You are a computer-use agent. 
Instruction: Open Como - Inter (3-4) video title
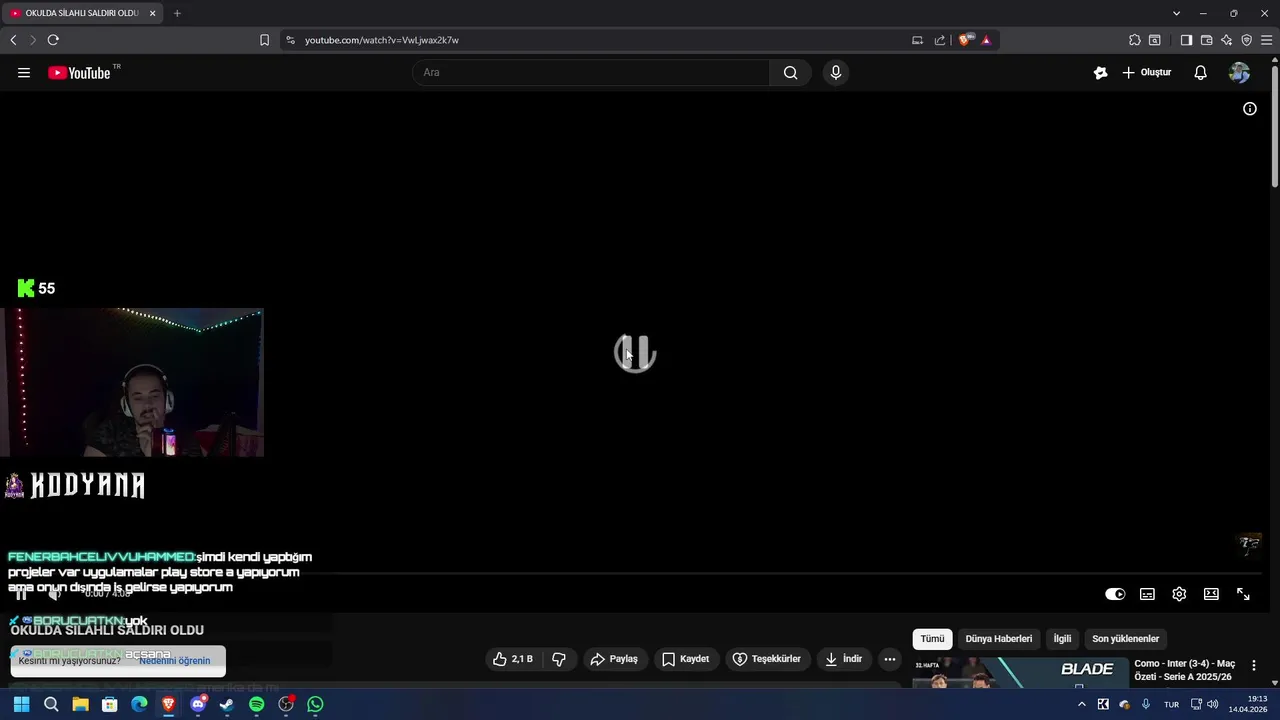point(1185,670)
